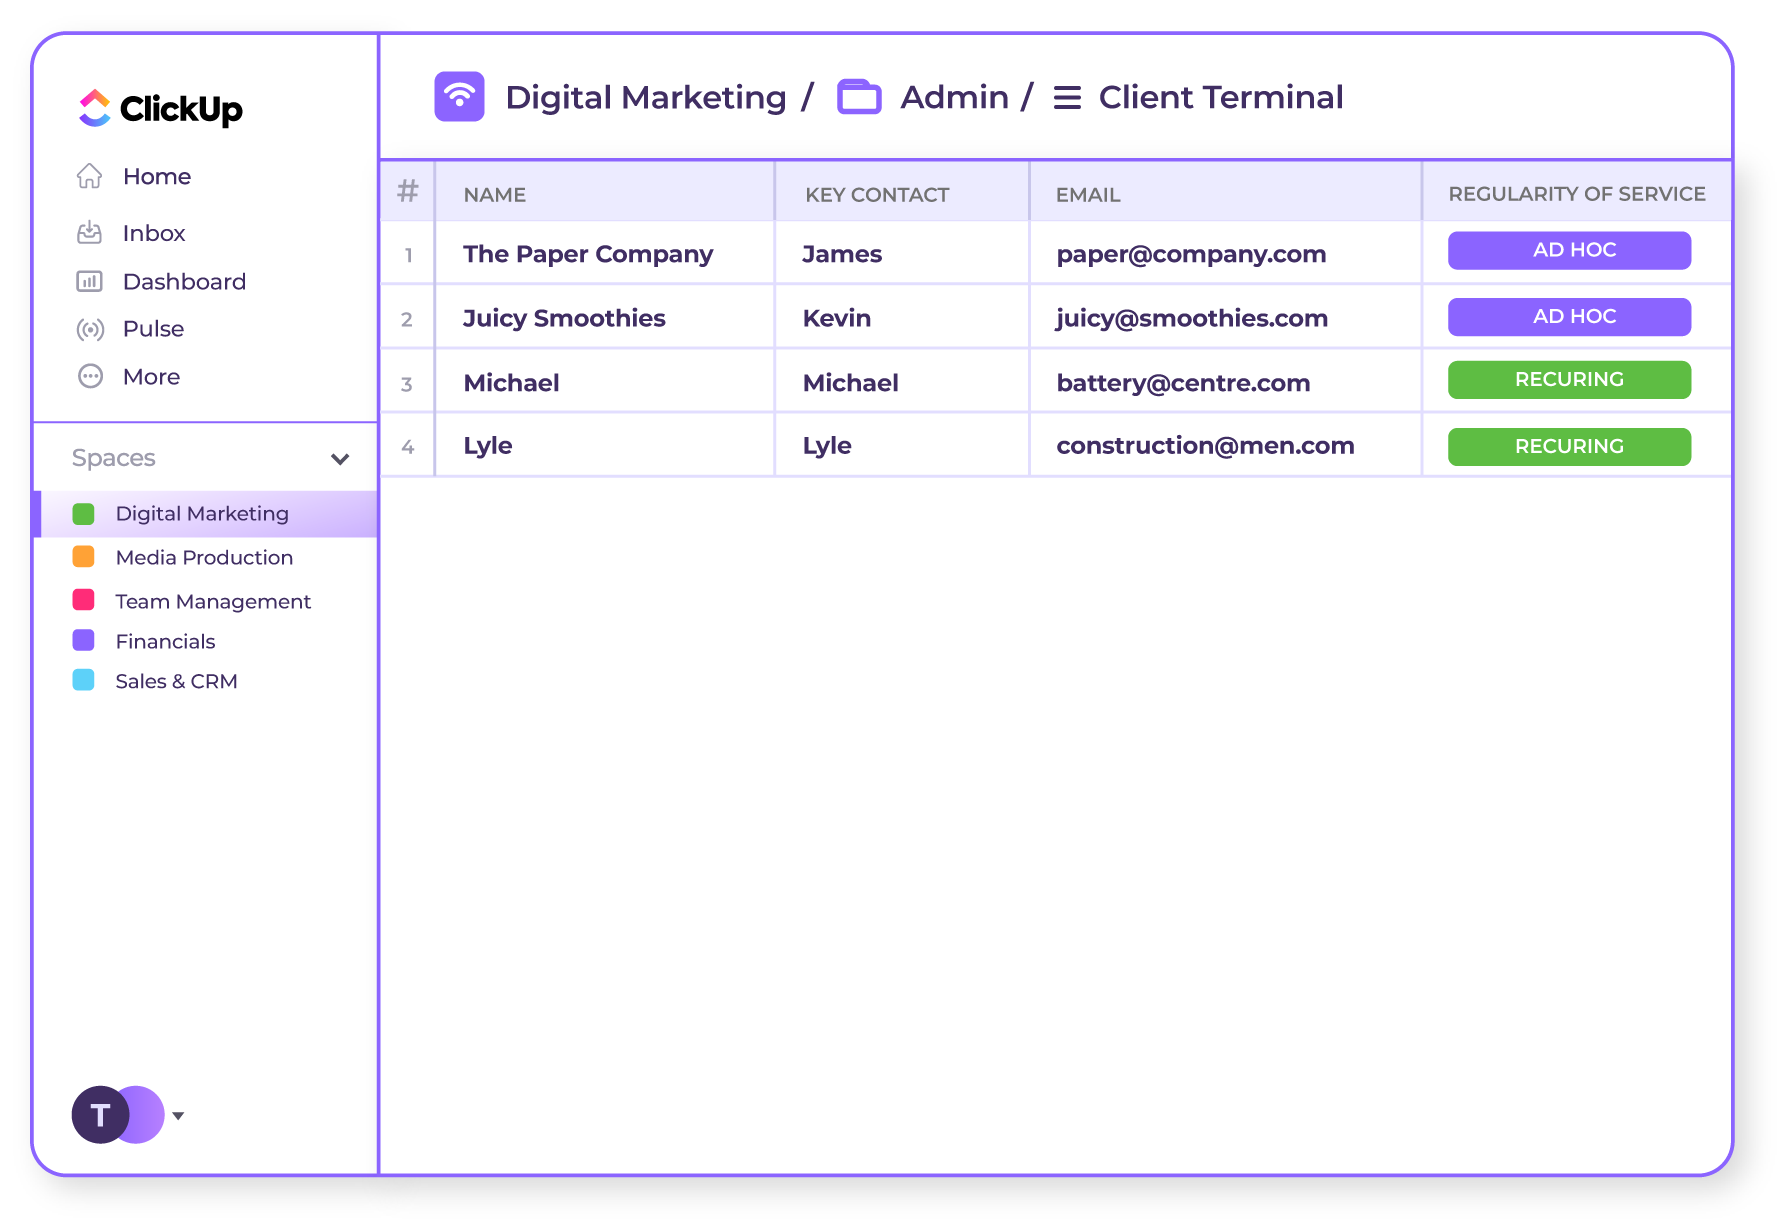
Task: Click the Dashboard chart icon
Action: pyautogui.click(x=90, y=282)
